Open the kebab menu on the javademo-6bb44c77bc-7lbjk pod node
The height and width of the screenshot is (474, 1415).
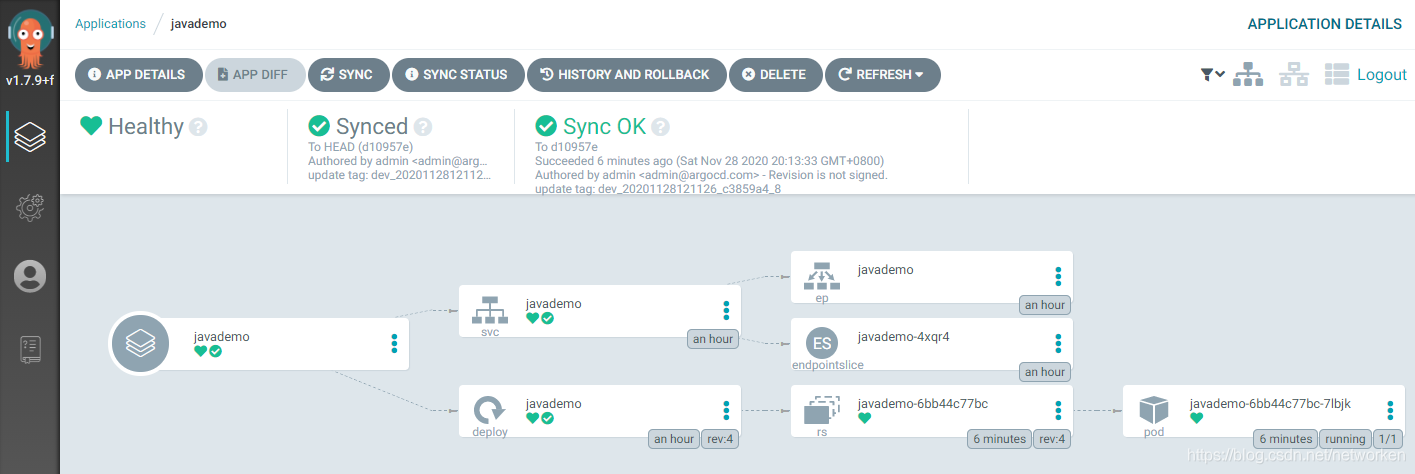coord(1390,410)
